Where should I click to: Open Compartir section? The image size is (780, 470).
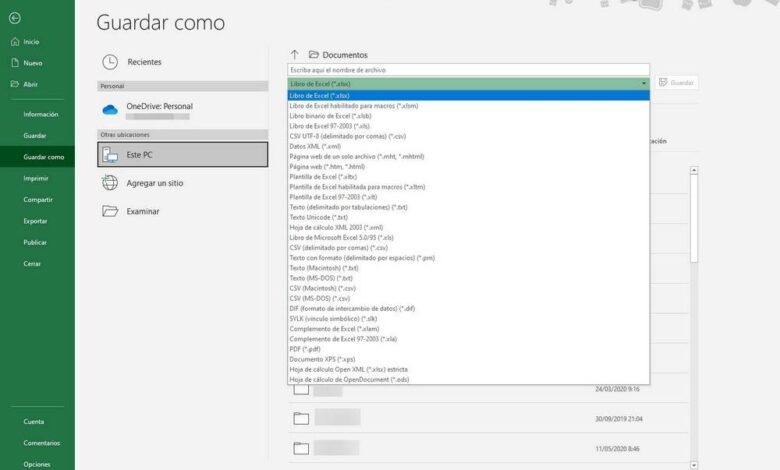38,200
